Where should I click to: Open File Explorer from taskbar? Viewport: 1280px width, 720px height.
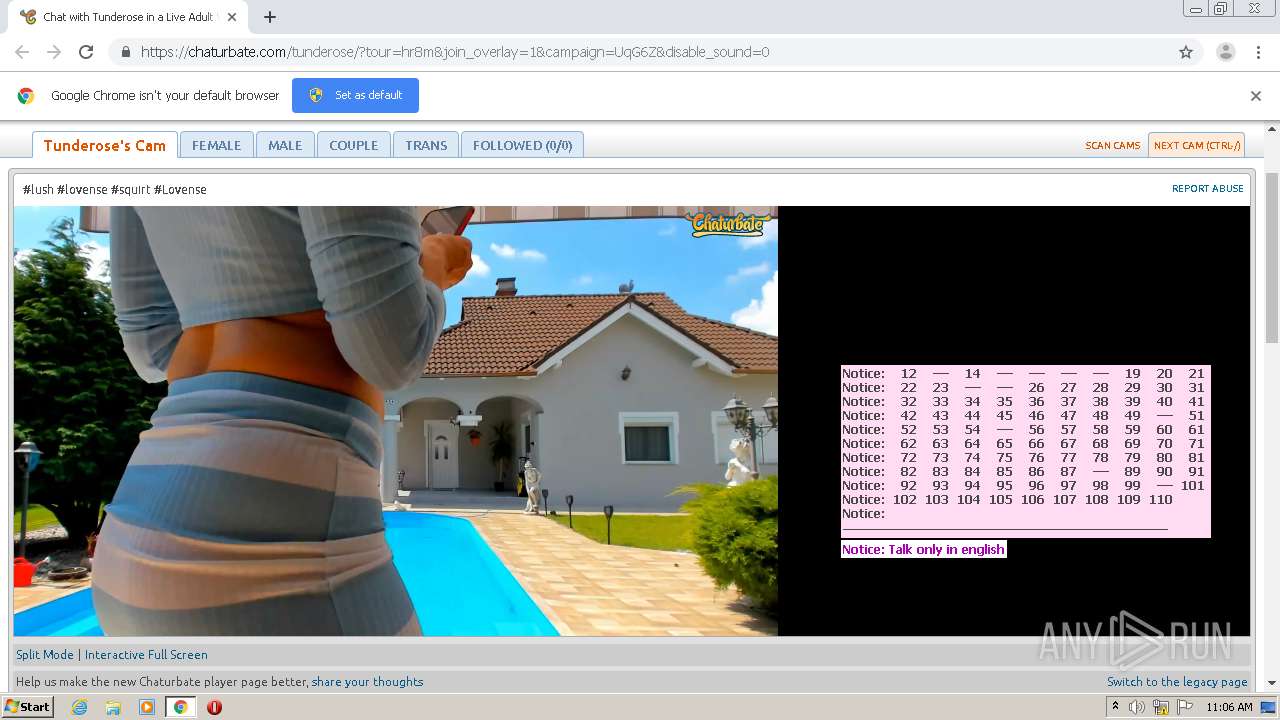tap(113, 707)
